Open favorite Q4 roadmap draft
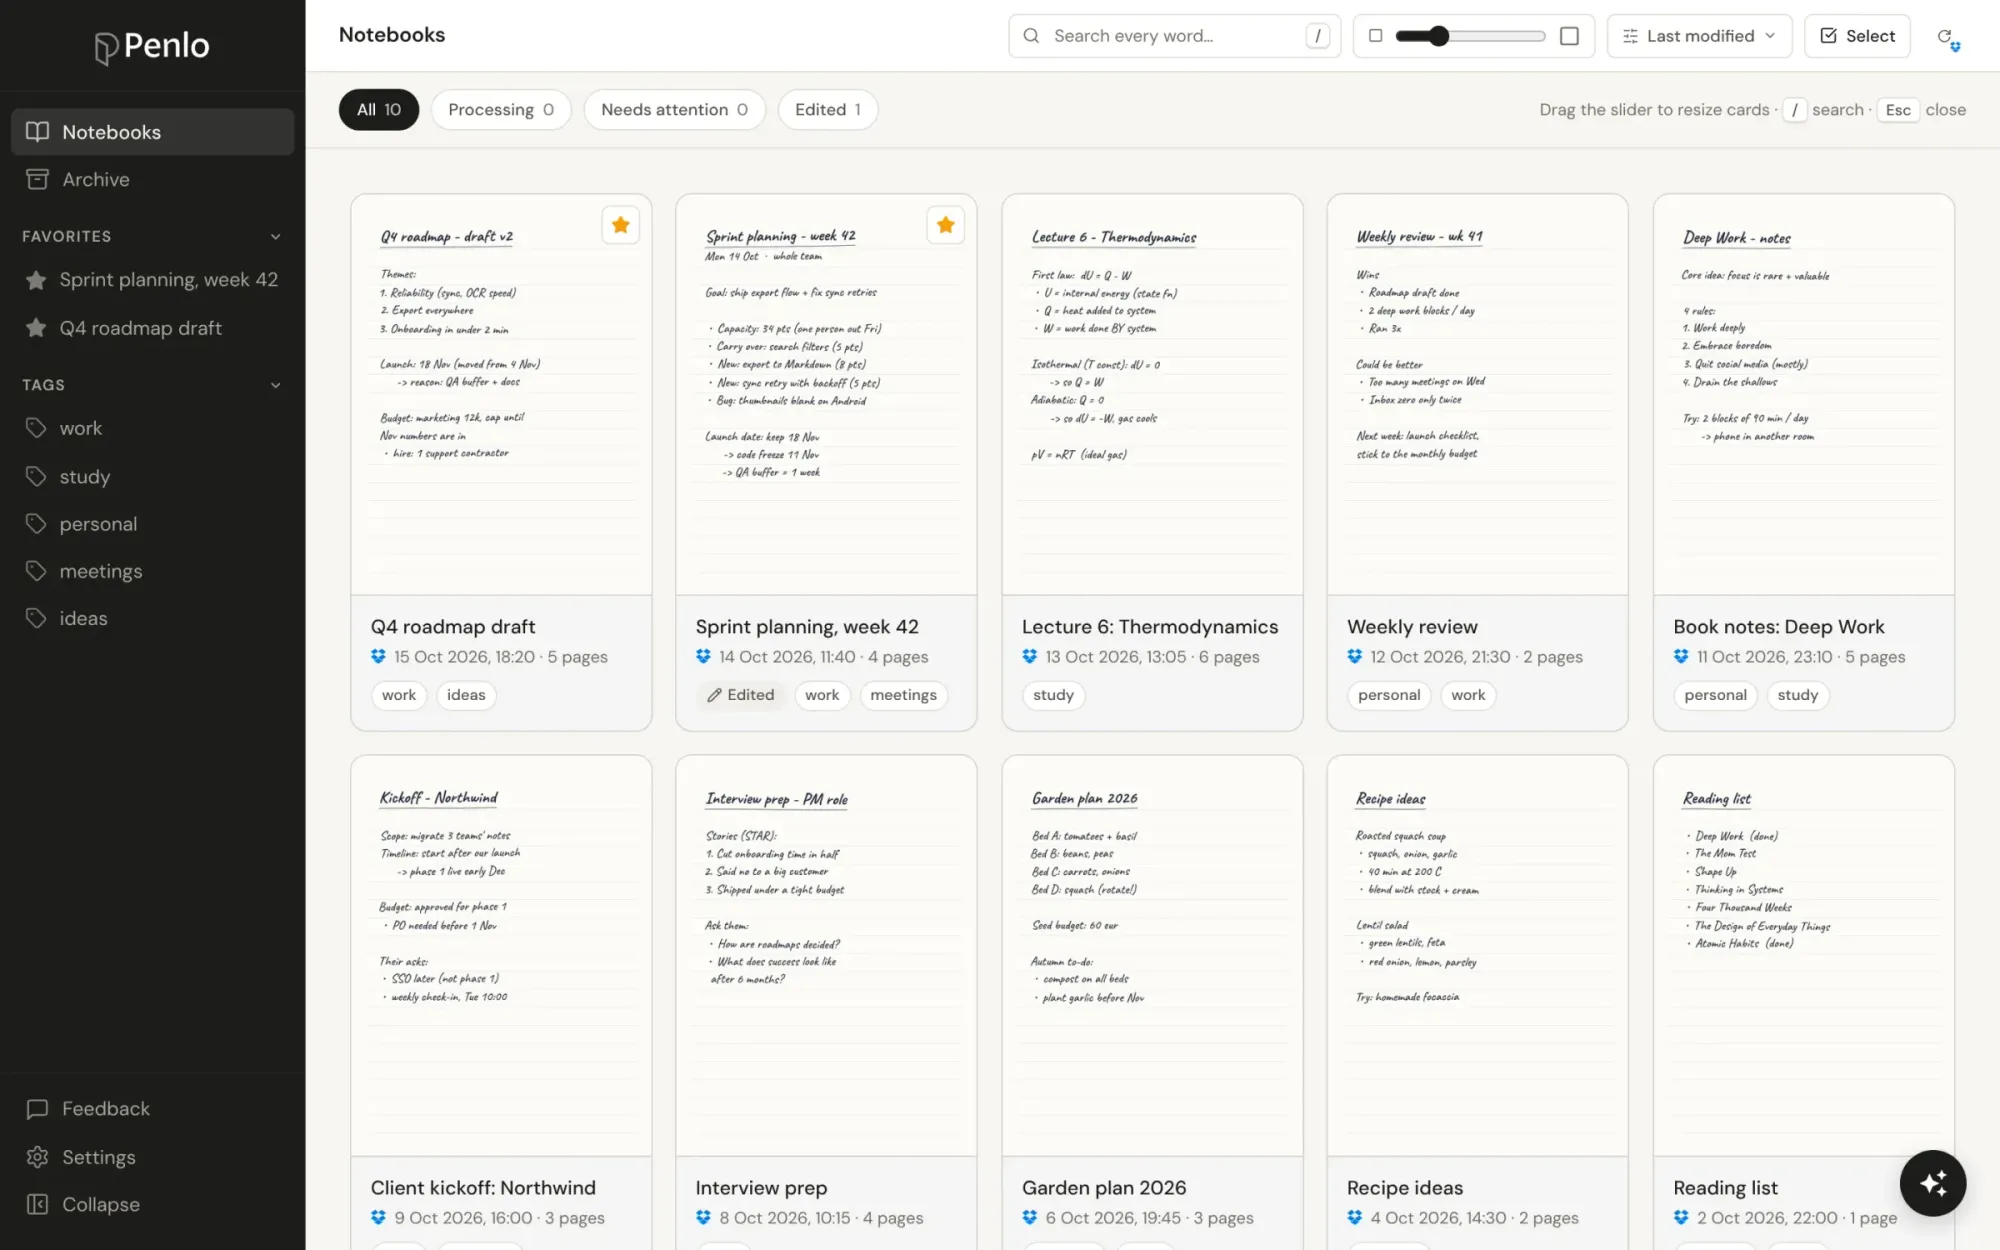 click(x=152, y=328)
